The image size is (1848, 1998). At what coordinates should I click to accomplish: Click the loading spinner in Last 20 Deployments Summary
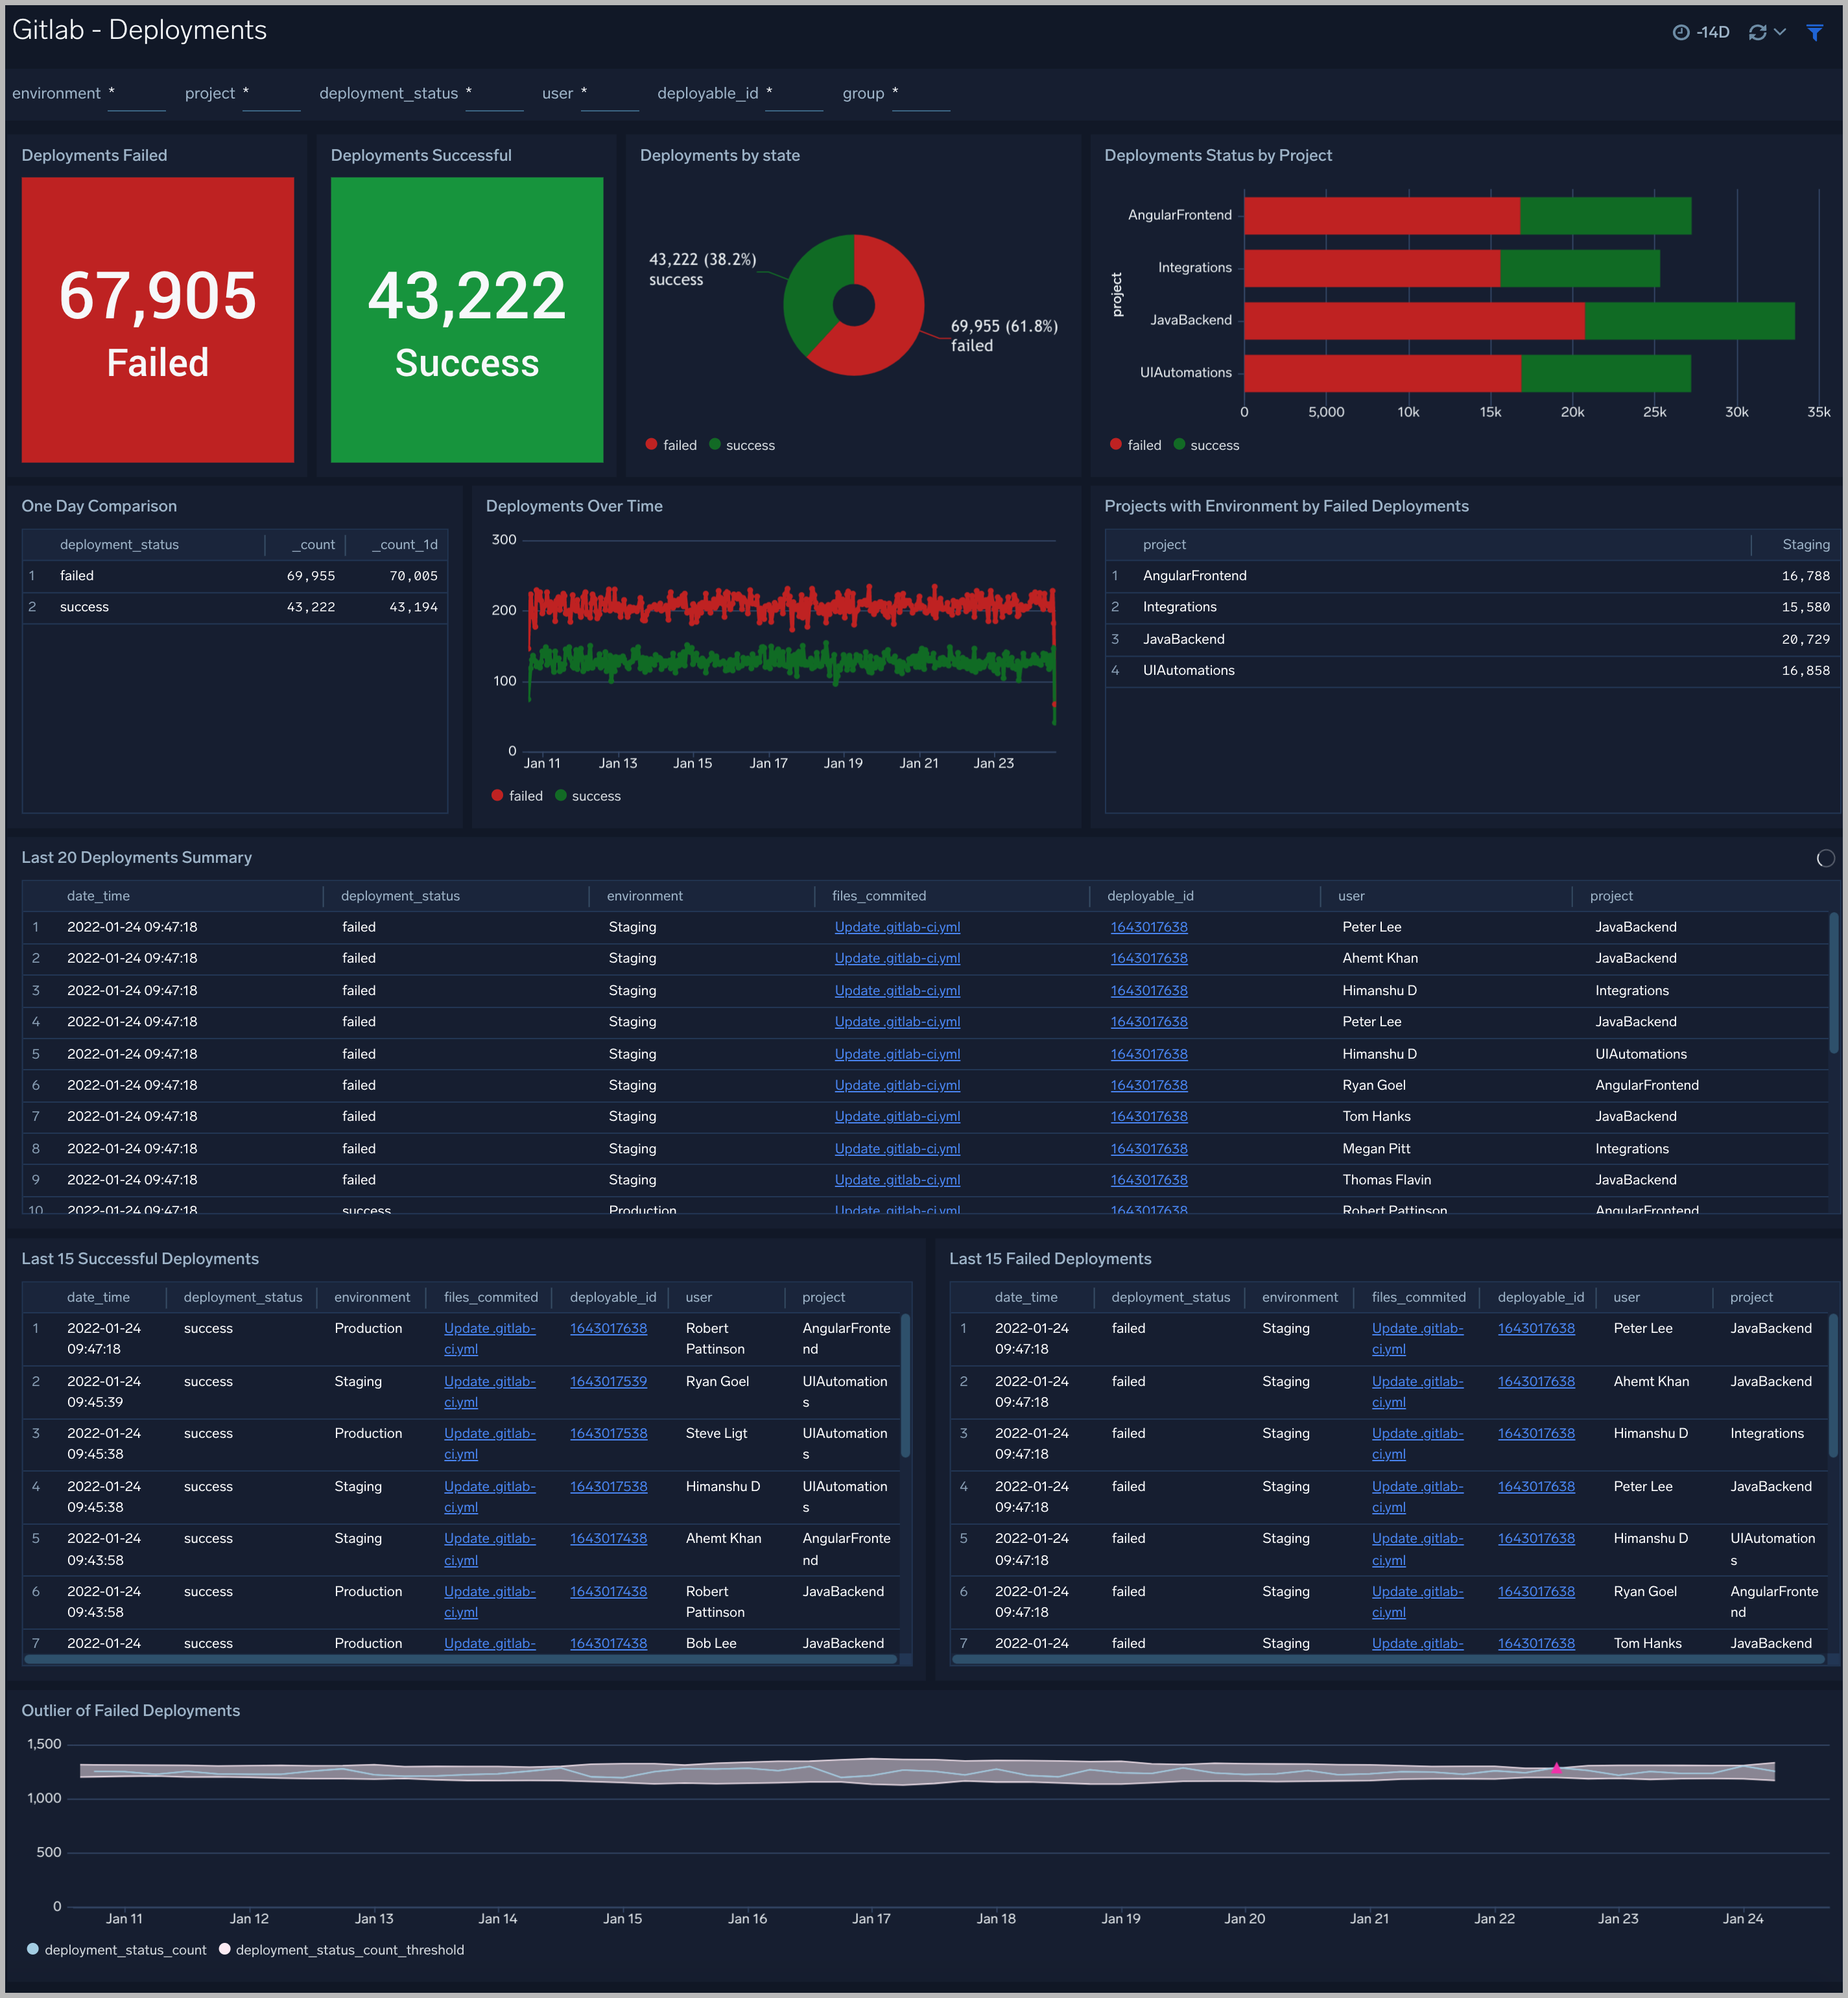click(1826, 858)
